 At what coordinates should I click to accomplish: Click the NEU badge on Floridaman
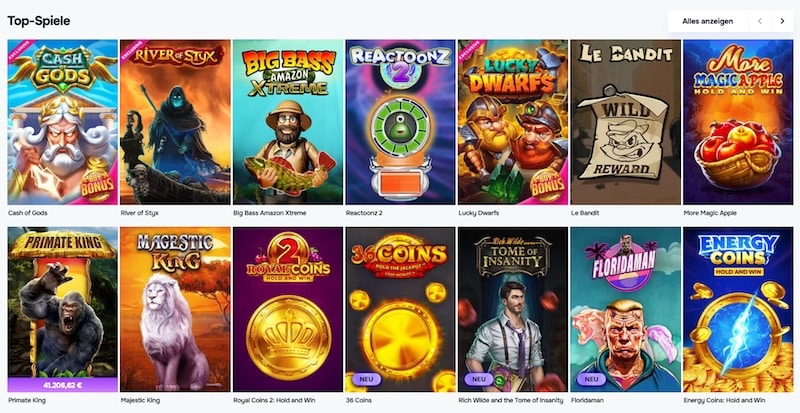click(591, 379)
